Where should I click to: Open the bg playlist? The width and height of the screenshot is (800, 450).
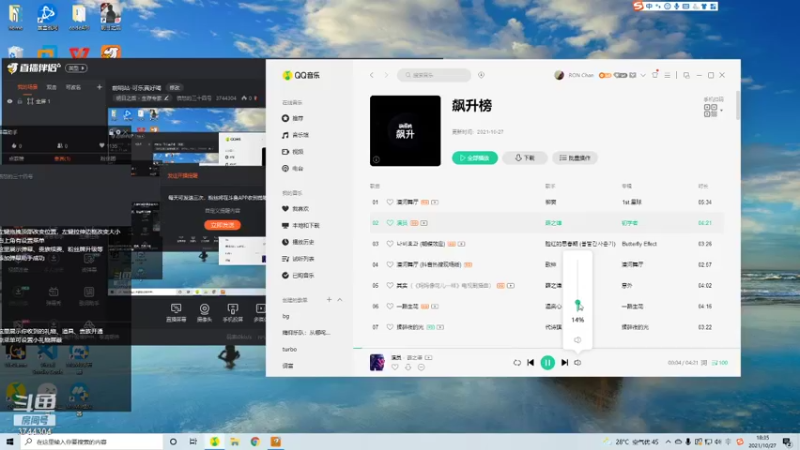point(286,316)
